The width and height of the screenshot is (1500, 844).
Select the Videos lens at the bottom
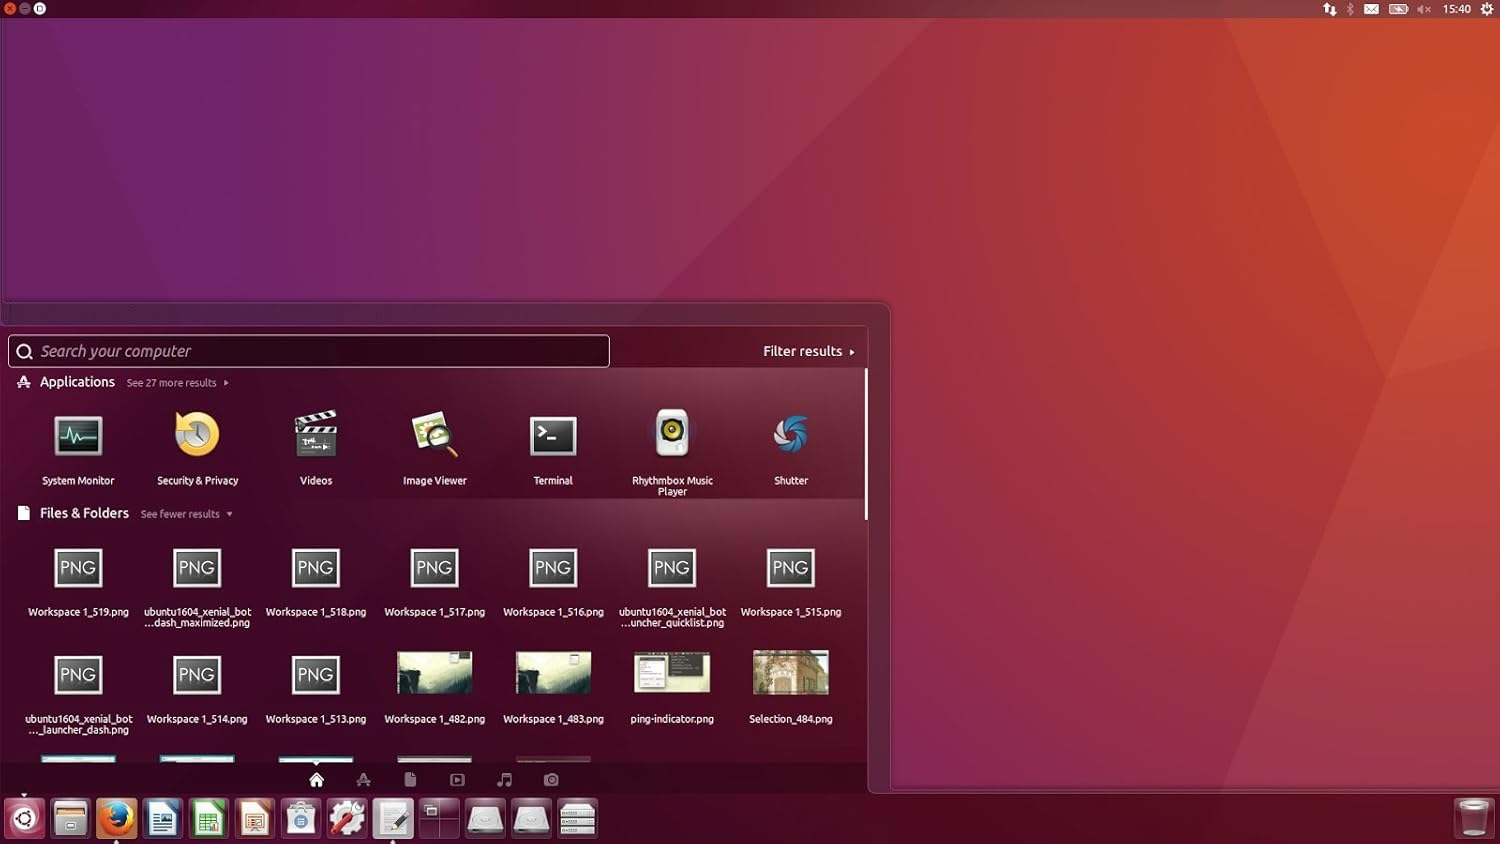457,780
